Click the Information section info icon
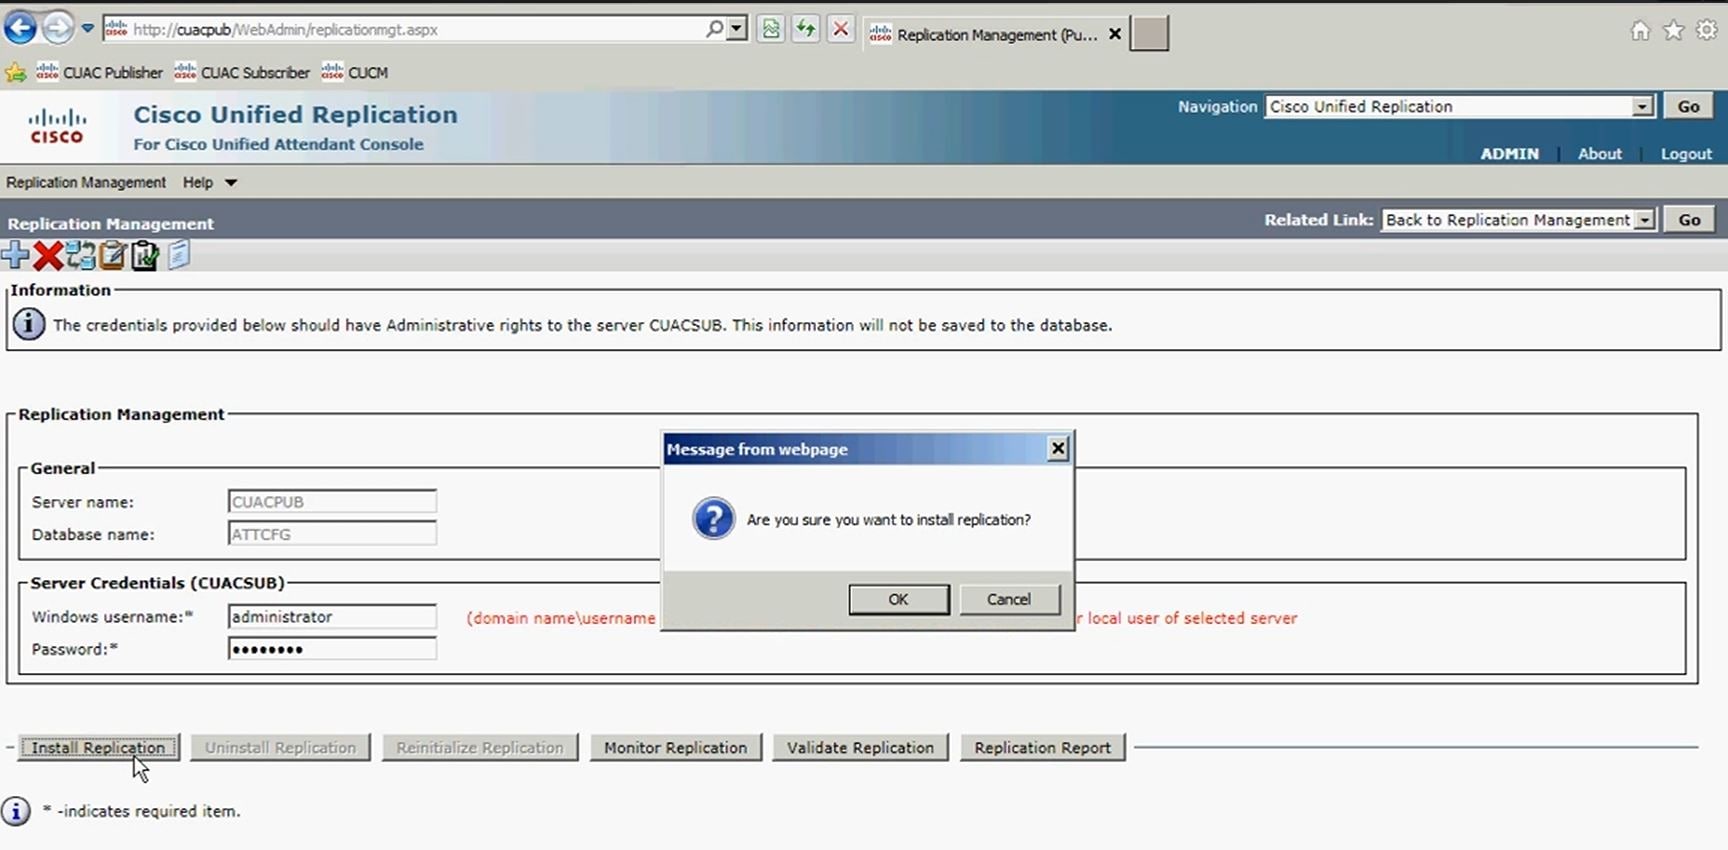Screen dimensions: 1728x850 pyautogui.click(x=29, y=324)
